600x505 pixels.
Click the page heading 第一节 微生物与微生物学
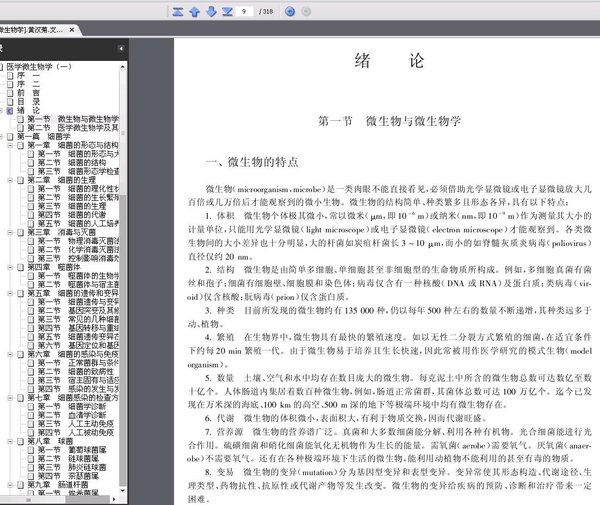coord(390,121)
